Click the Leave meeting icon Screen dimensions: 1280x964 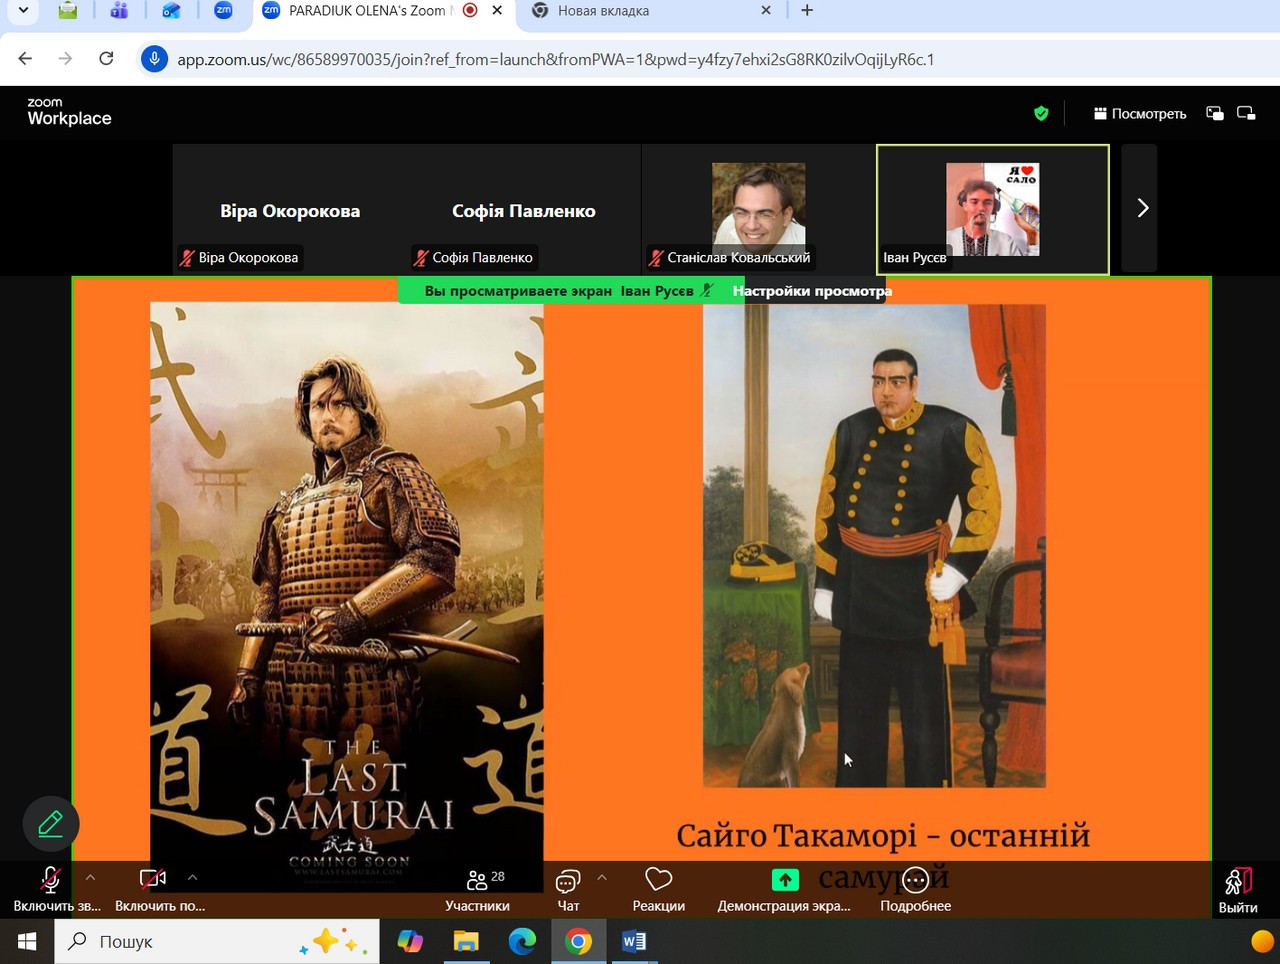point(1238,882)
